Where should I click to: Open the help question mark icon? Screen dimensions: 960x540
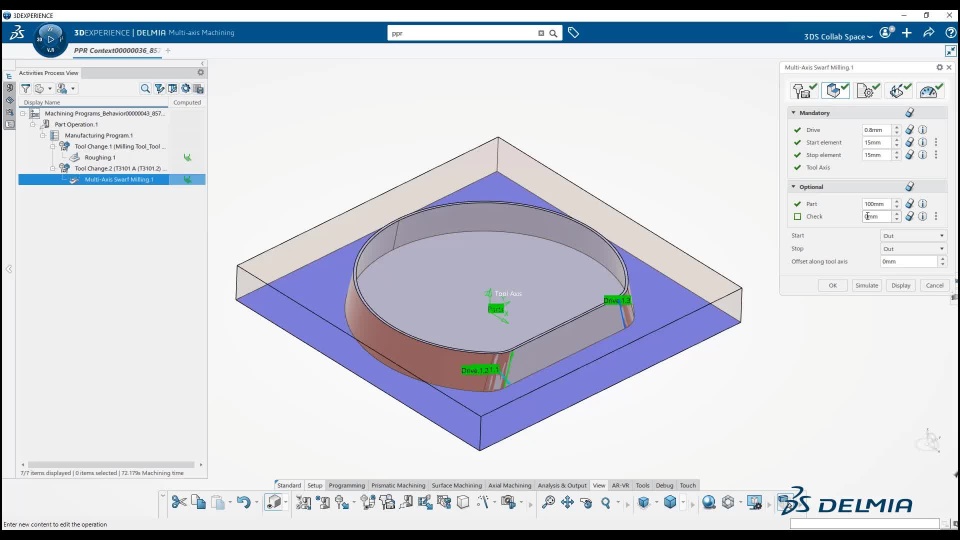pyautogui.click(x=950, y=33)
